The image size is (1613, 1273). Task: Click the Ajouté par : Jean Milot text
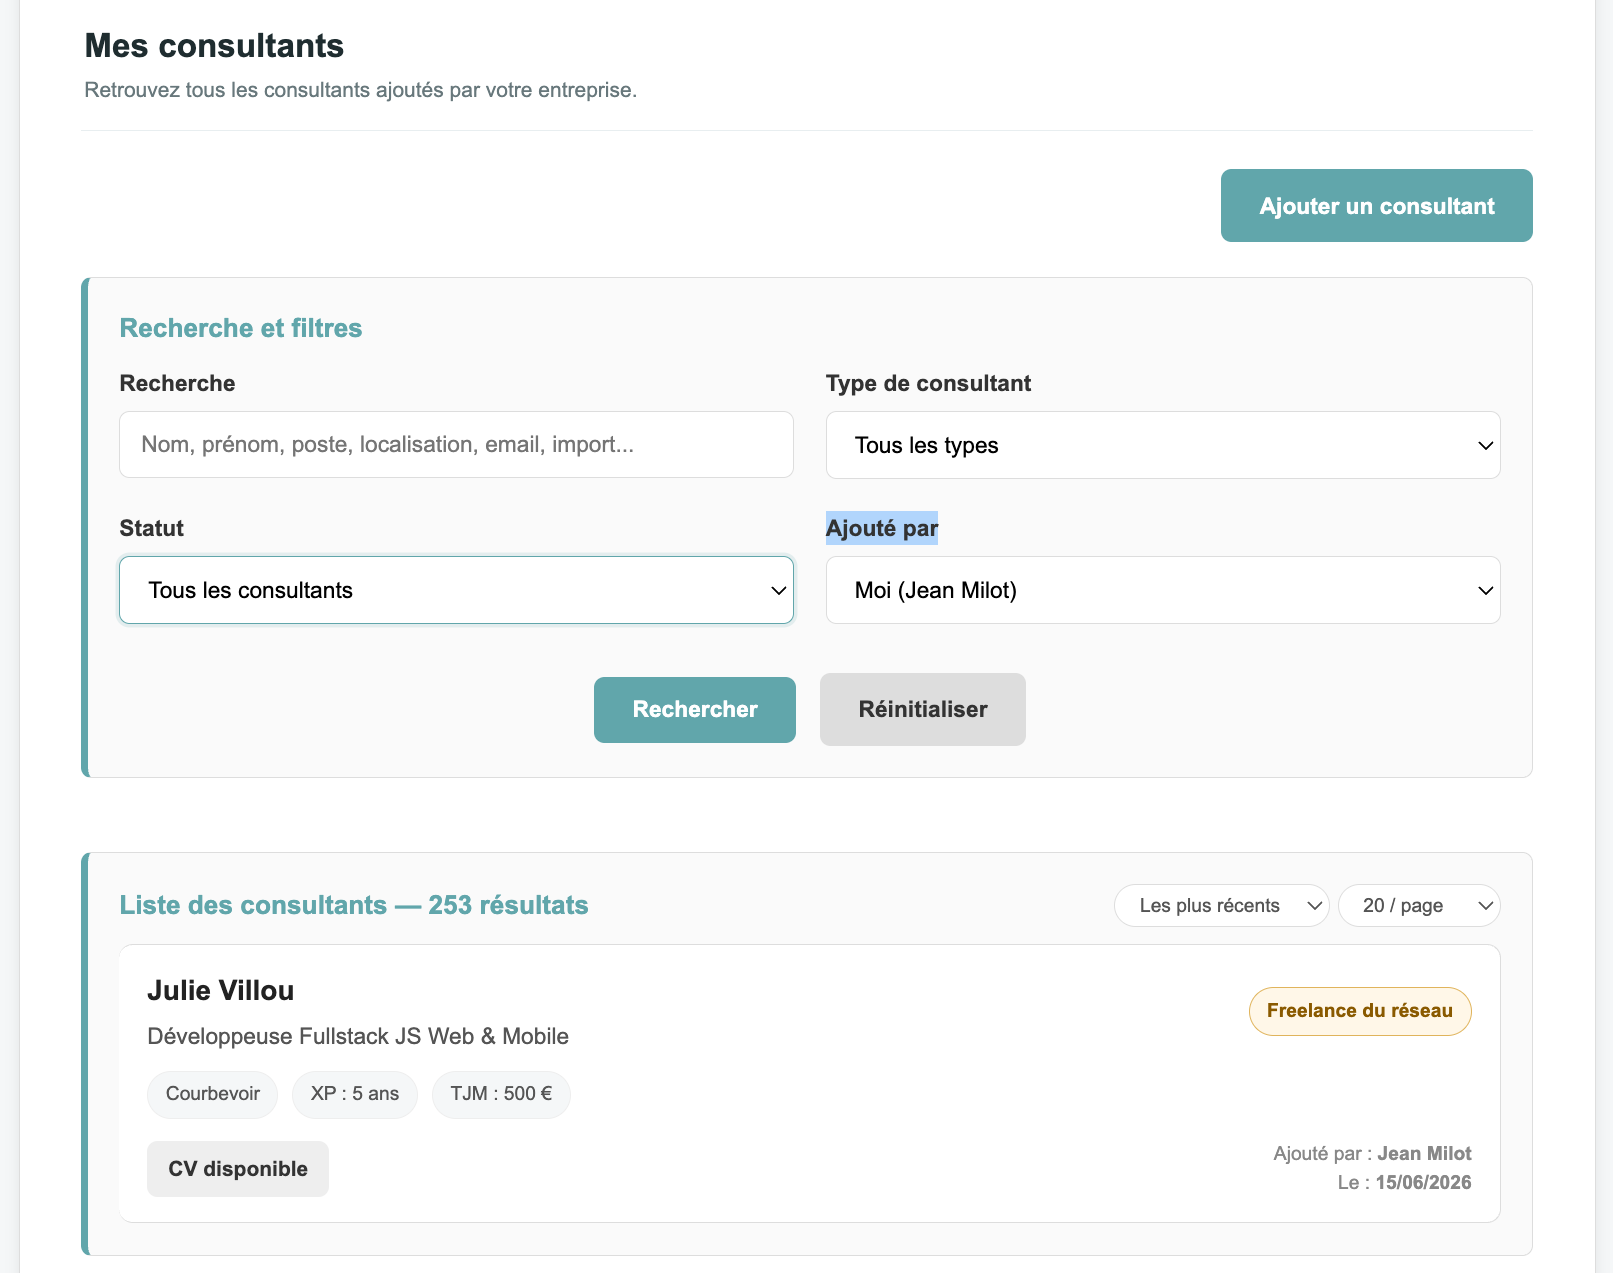pyautogui.click(x=1372, y=1154)
